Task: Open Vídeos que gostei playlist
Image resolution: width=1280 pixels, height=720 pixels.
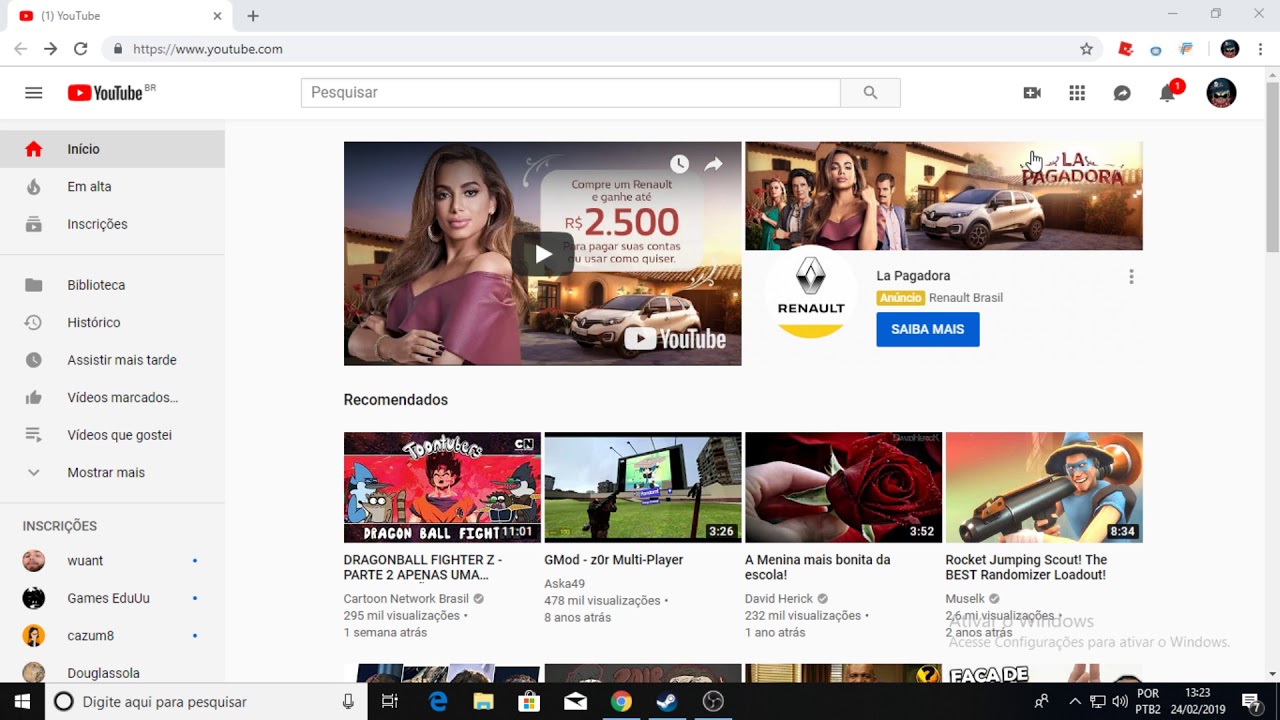Action: 112,435
